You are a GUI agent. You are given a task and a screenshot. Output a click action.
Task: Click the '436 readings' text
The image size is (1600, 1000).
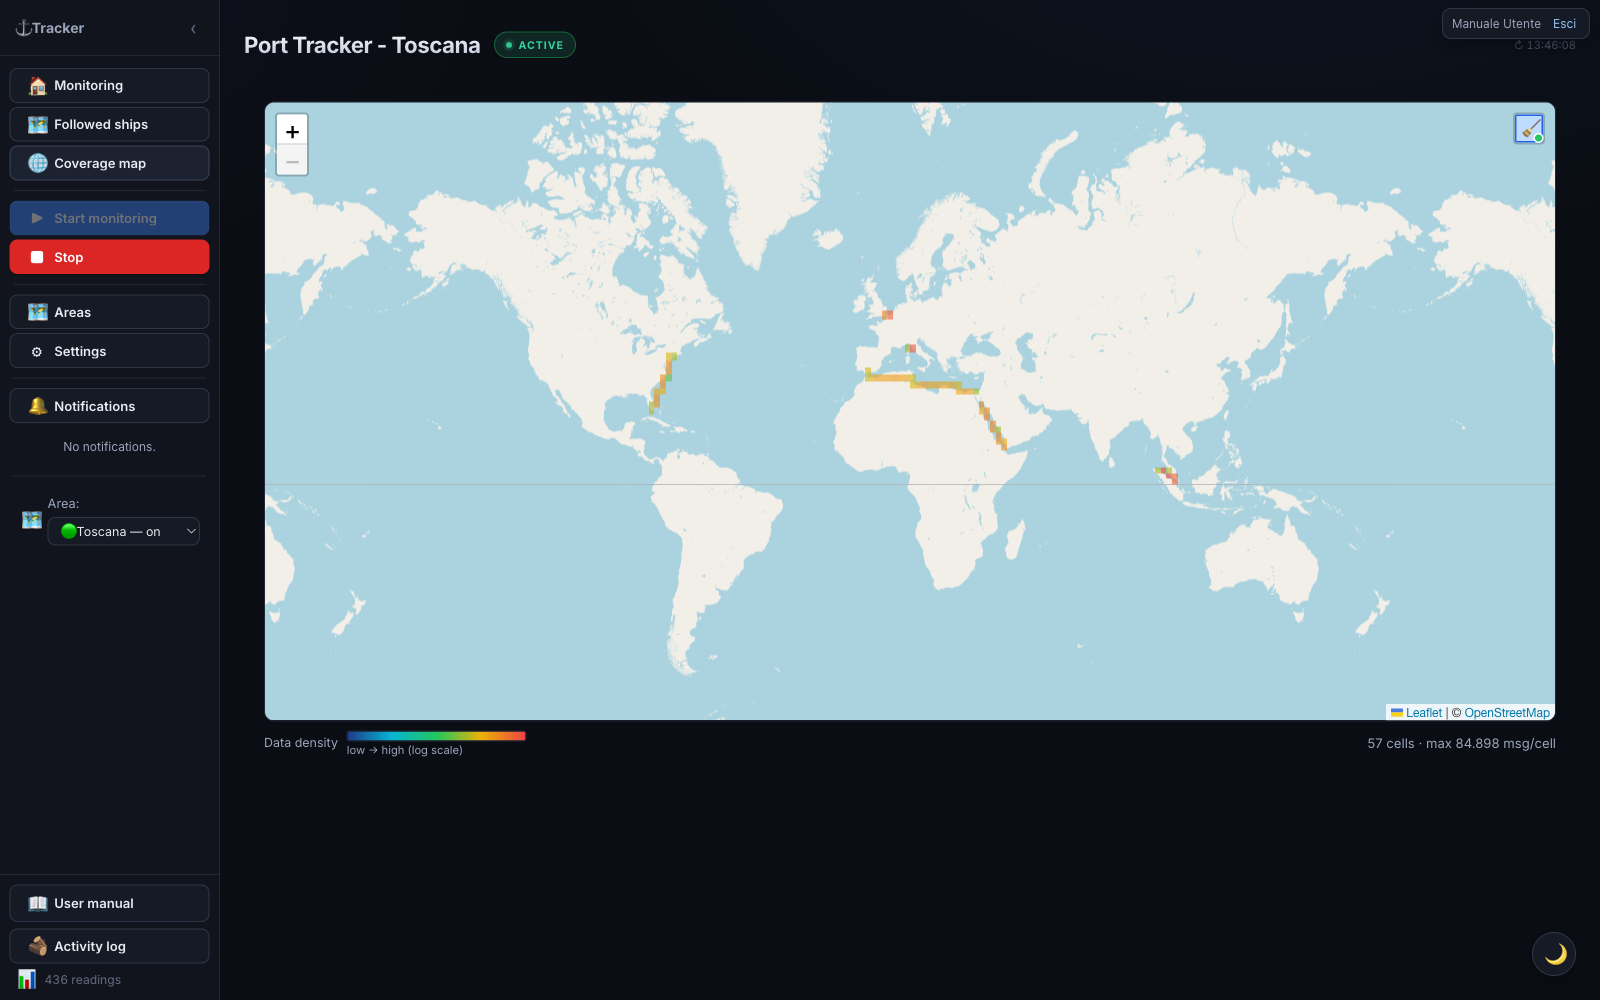pyautogui.click(x=83, y=980)
